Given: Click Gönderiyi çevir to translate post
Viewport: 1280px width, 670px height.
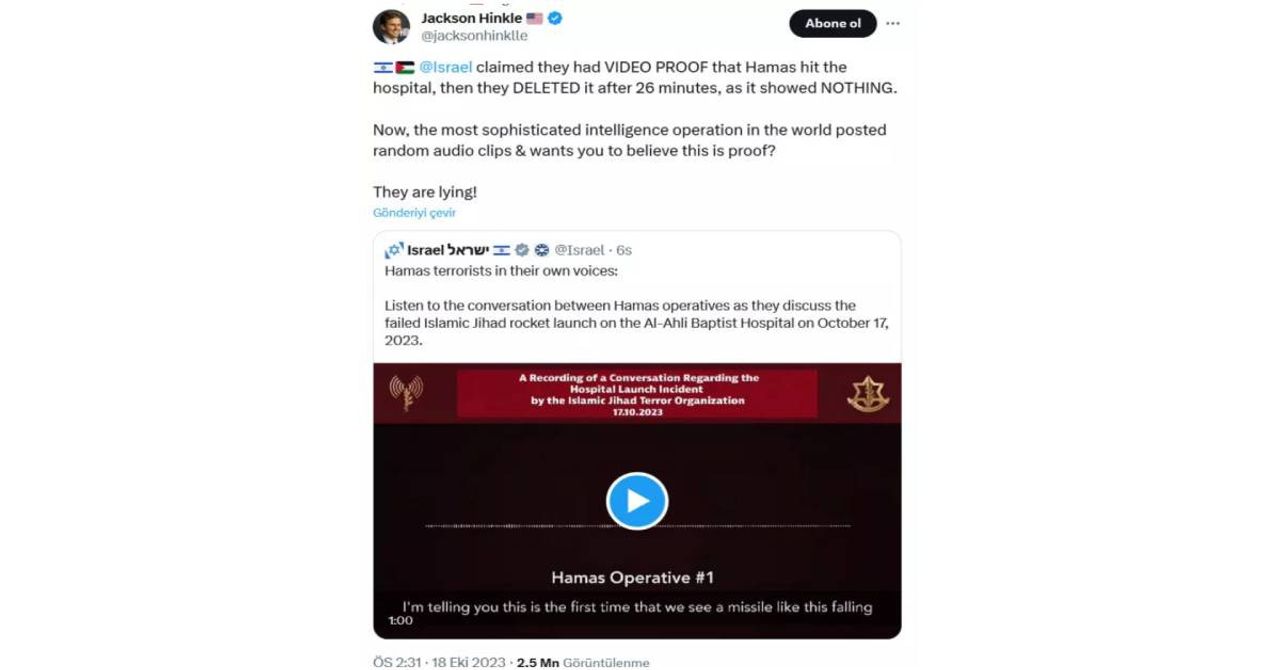Looking at the screenshot, I should coord(414,213).
